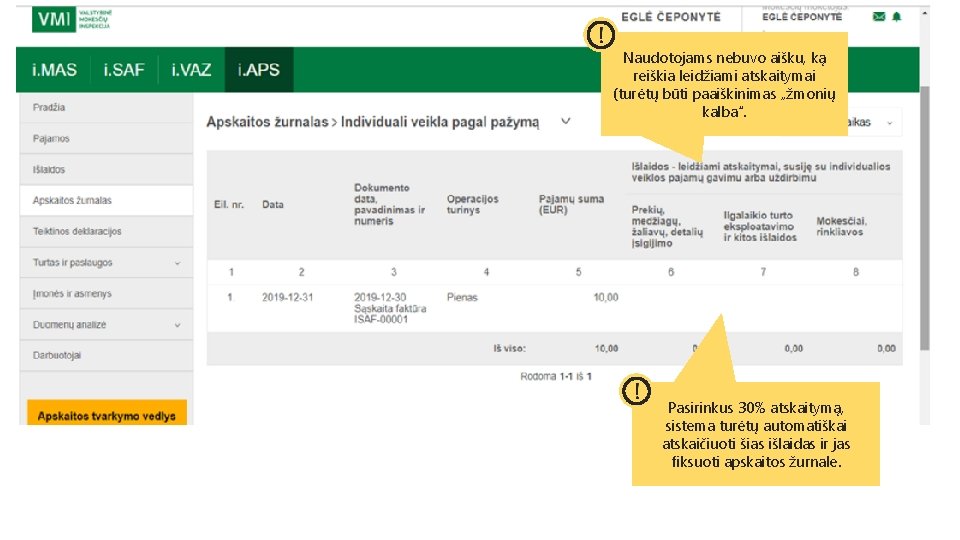This screenshot has width=960, height=540.
Task: Click the Rodoma 1-1 iš 1 pager text
Action: click(x=556, y=377)
